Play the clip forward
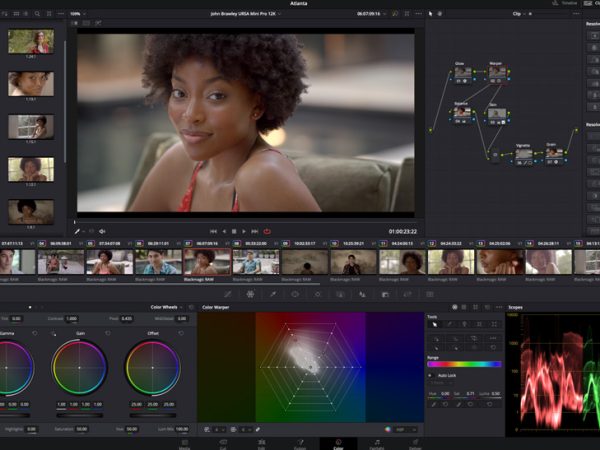 (244, 232)
